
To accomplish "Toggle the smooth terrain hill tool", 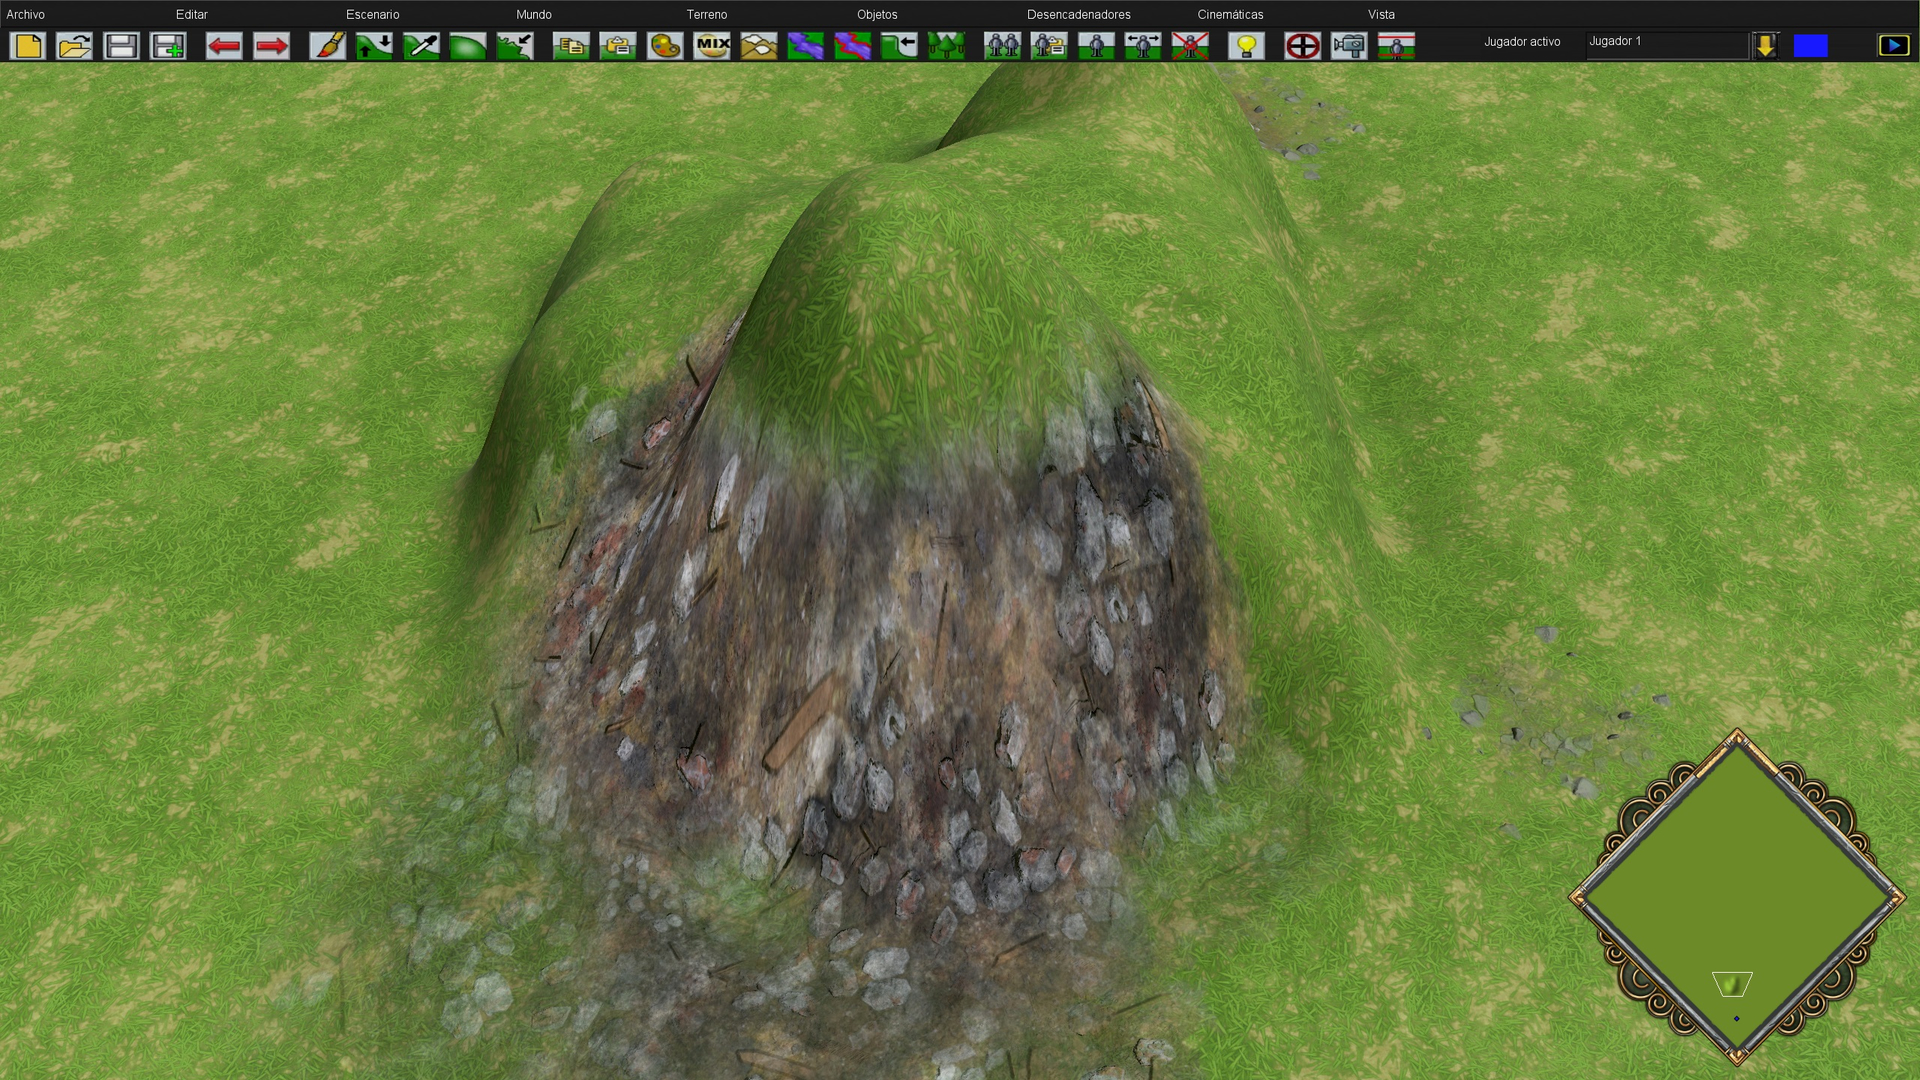I will pos(467,46).
